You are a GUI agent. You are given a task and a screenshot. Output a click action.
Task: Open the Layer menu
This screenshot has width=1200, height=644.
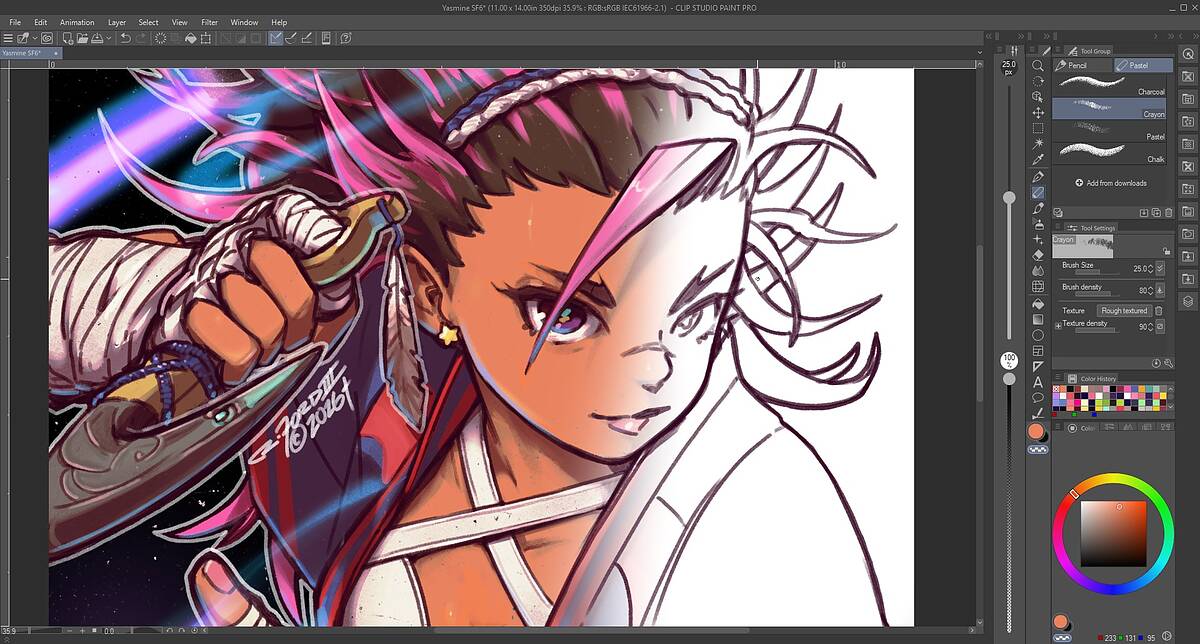117,22
